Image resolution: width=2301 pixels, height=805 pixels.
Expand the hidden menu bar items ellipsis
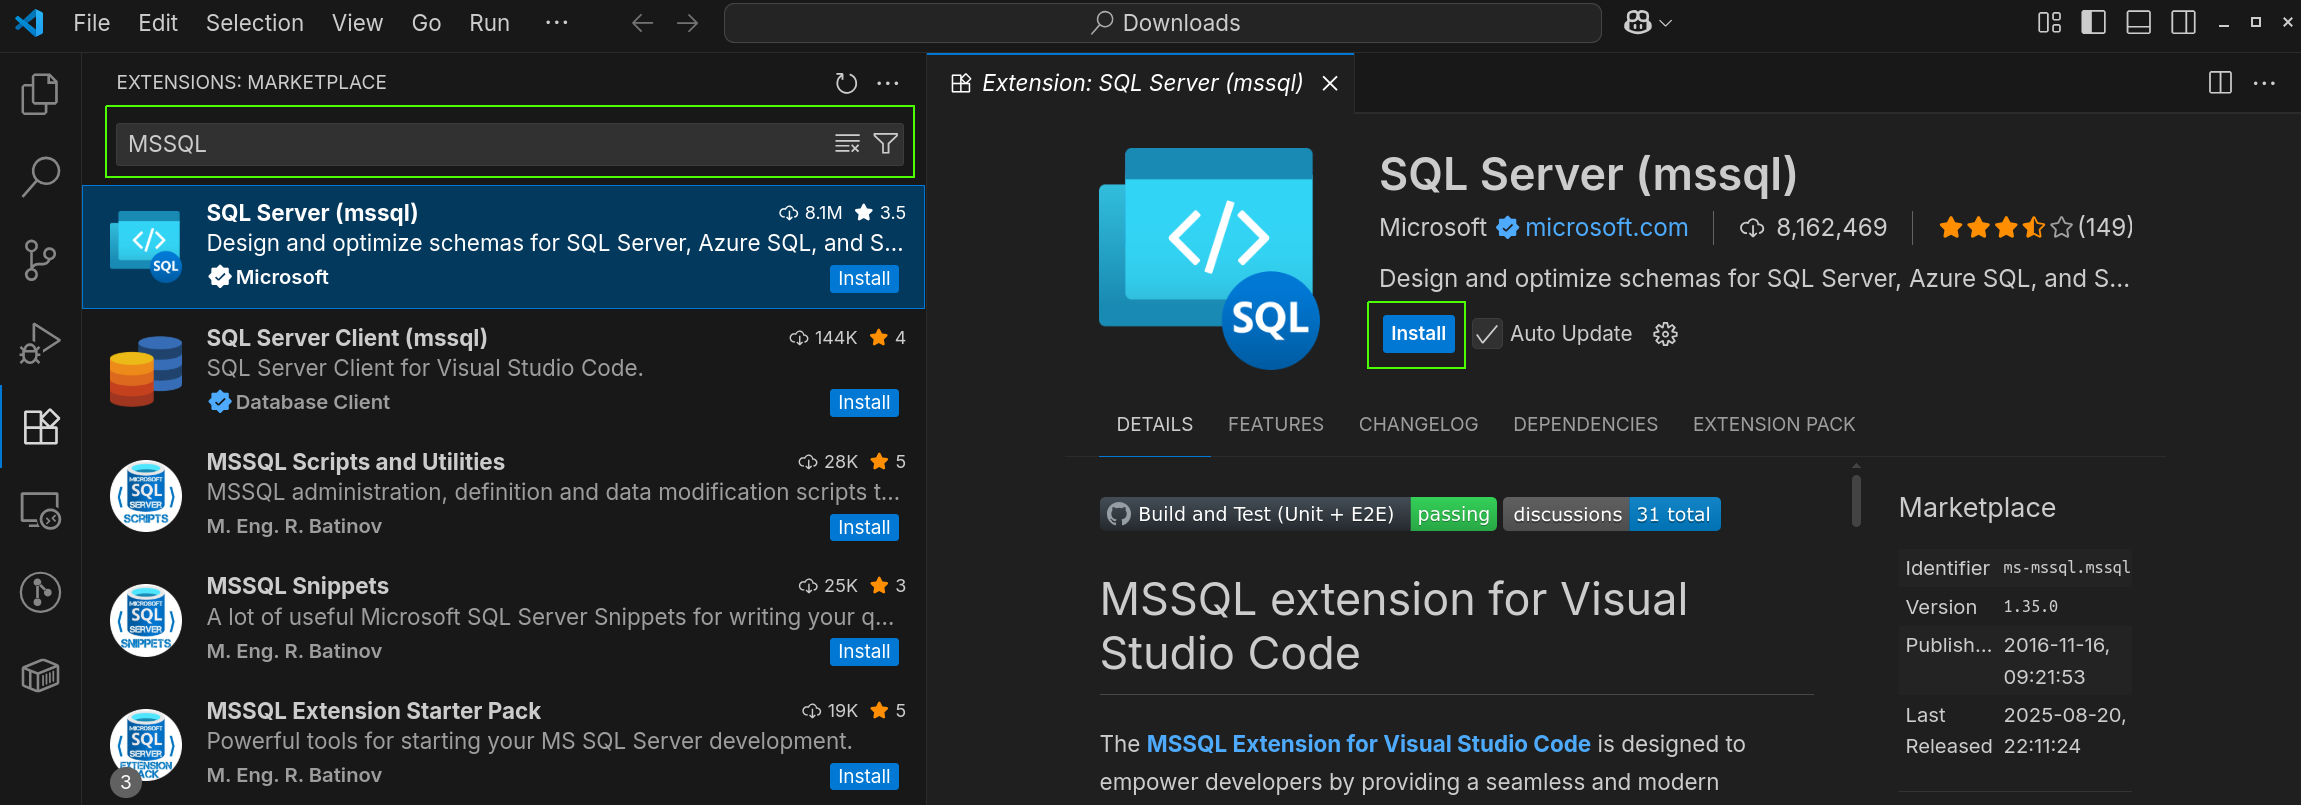[557, 23]
